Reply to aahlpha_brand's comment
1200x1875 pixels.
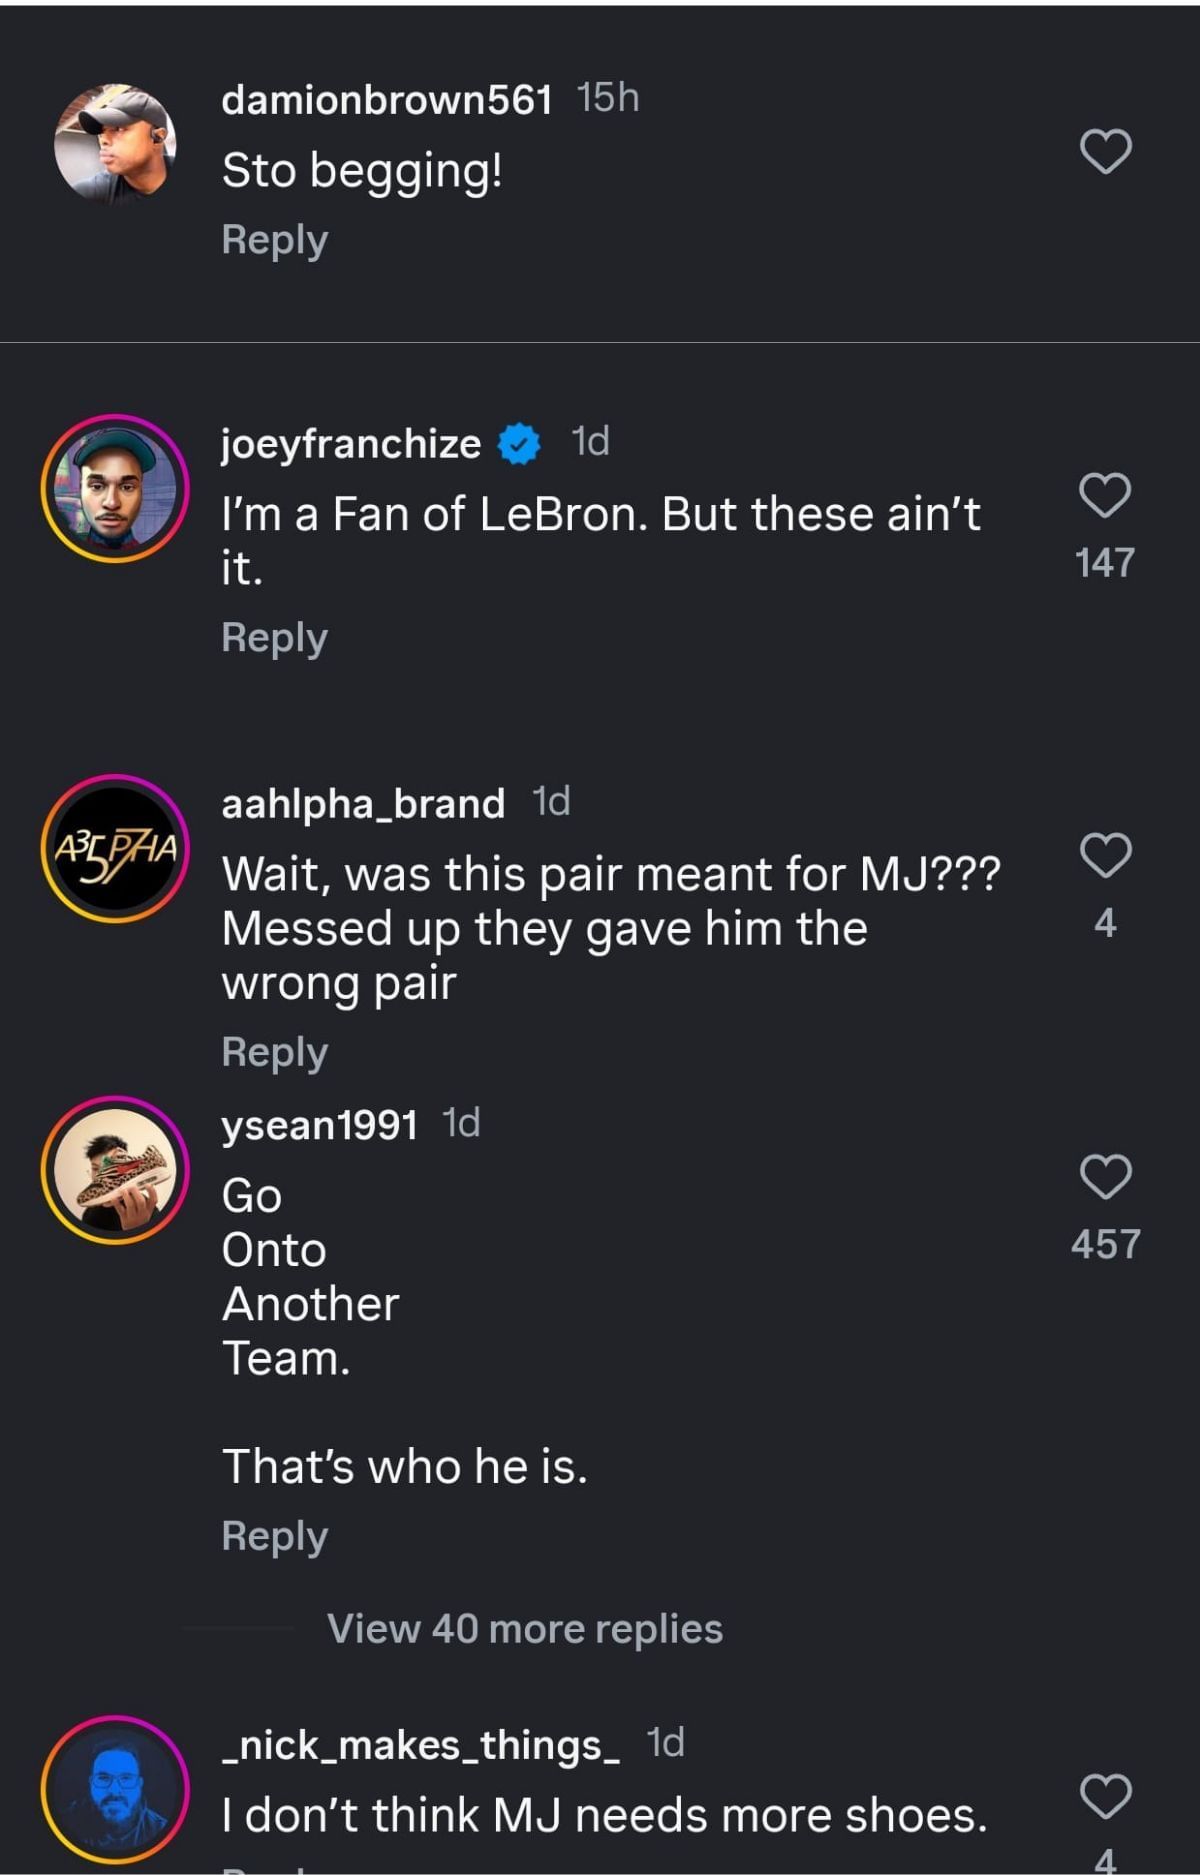click(x=275, y=1050)
